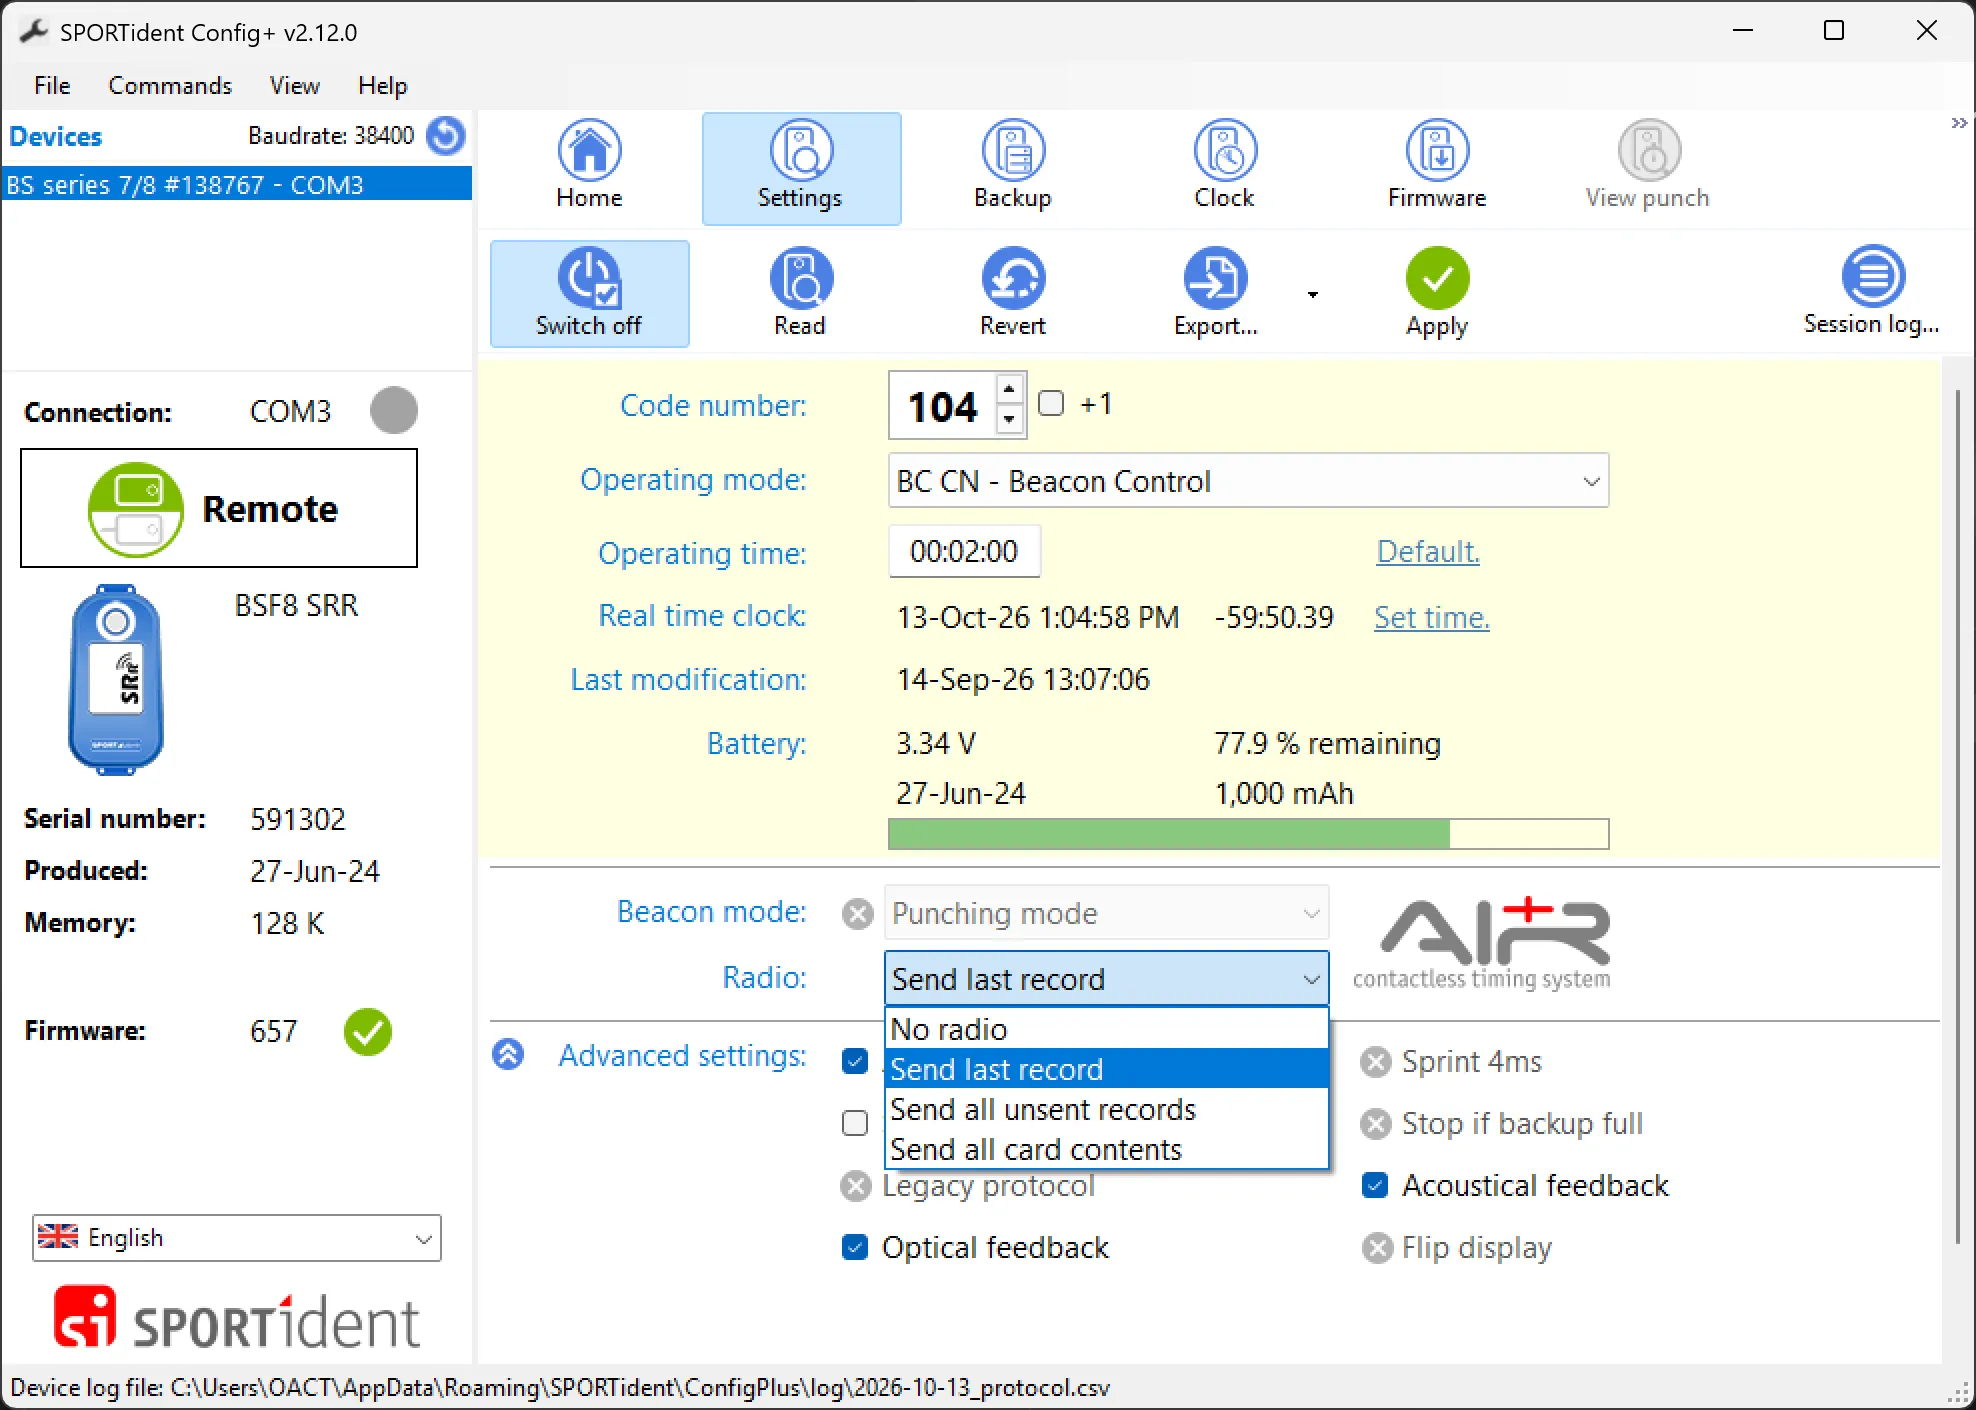
Task: Choose No radio from the list
Action: click(1107, 1029)
